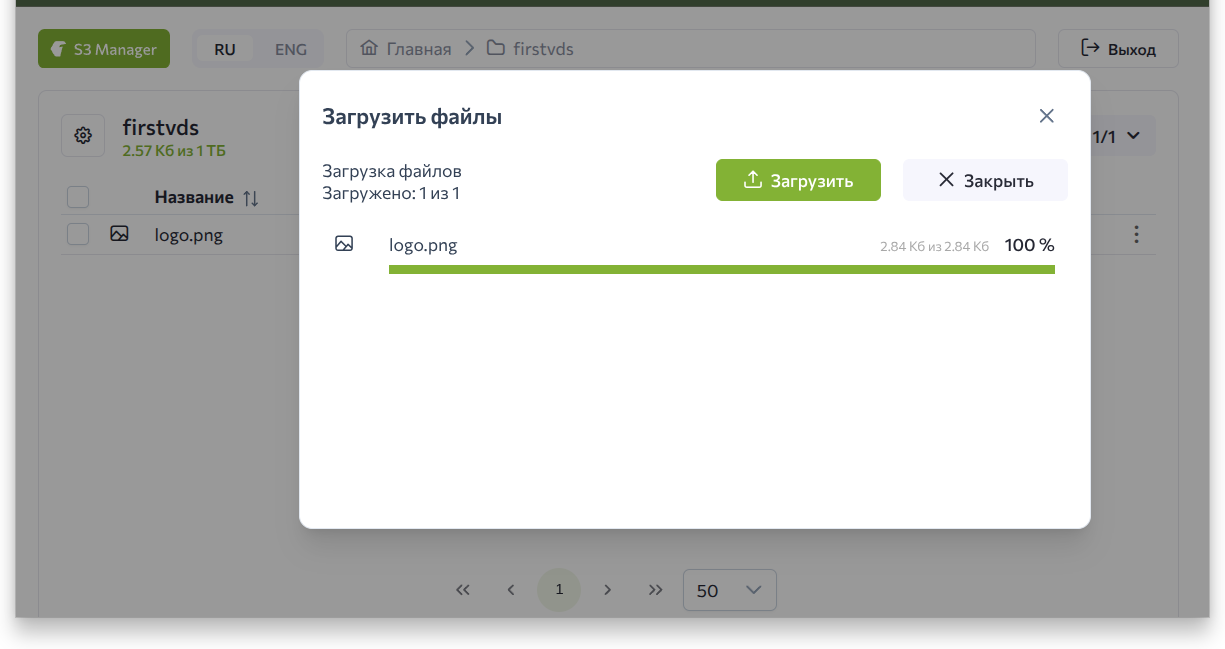Expand the 50 items per page dropdown

click(x=729, y=590)
